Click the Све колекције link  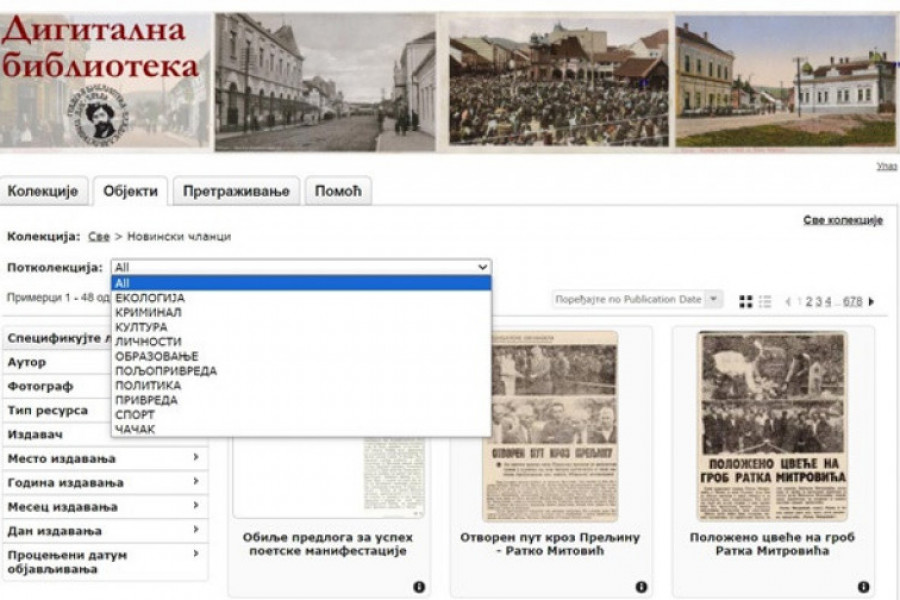coord(842,220)
